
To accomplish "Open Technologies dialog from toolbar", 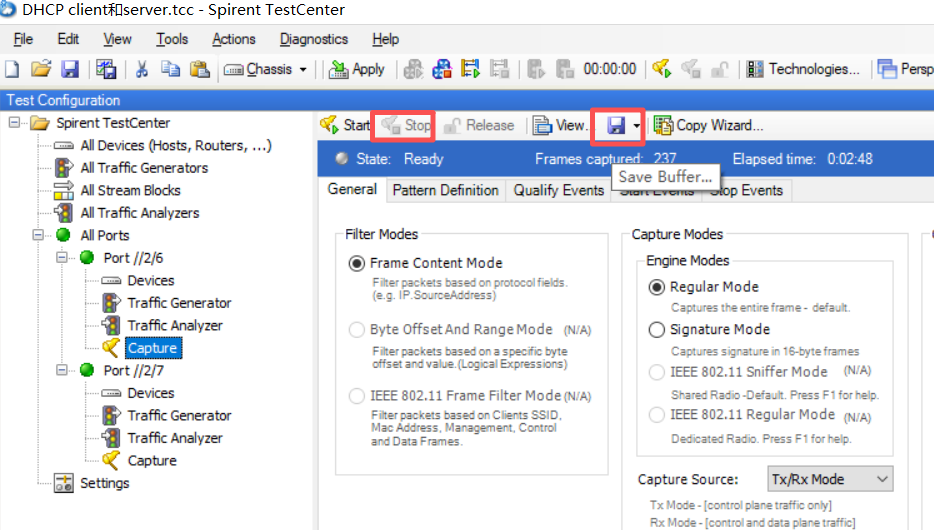I will 802,69.
